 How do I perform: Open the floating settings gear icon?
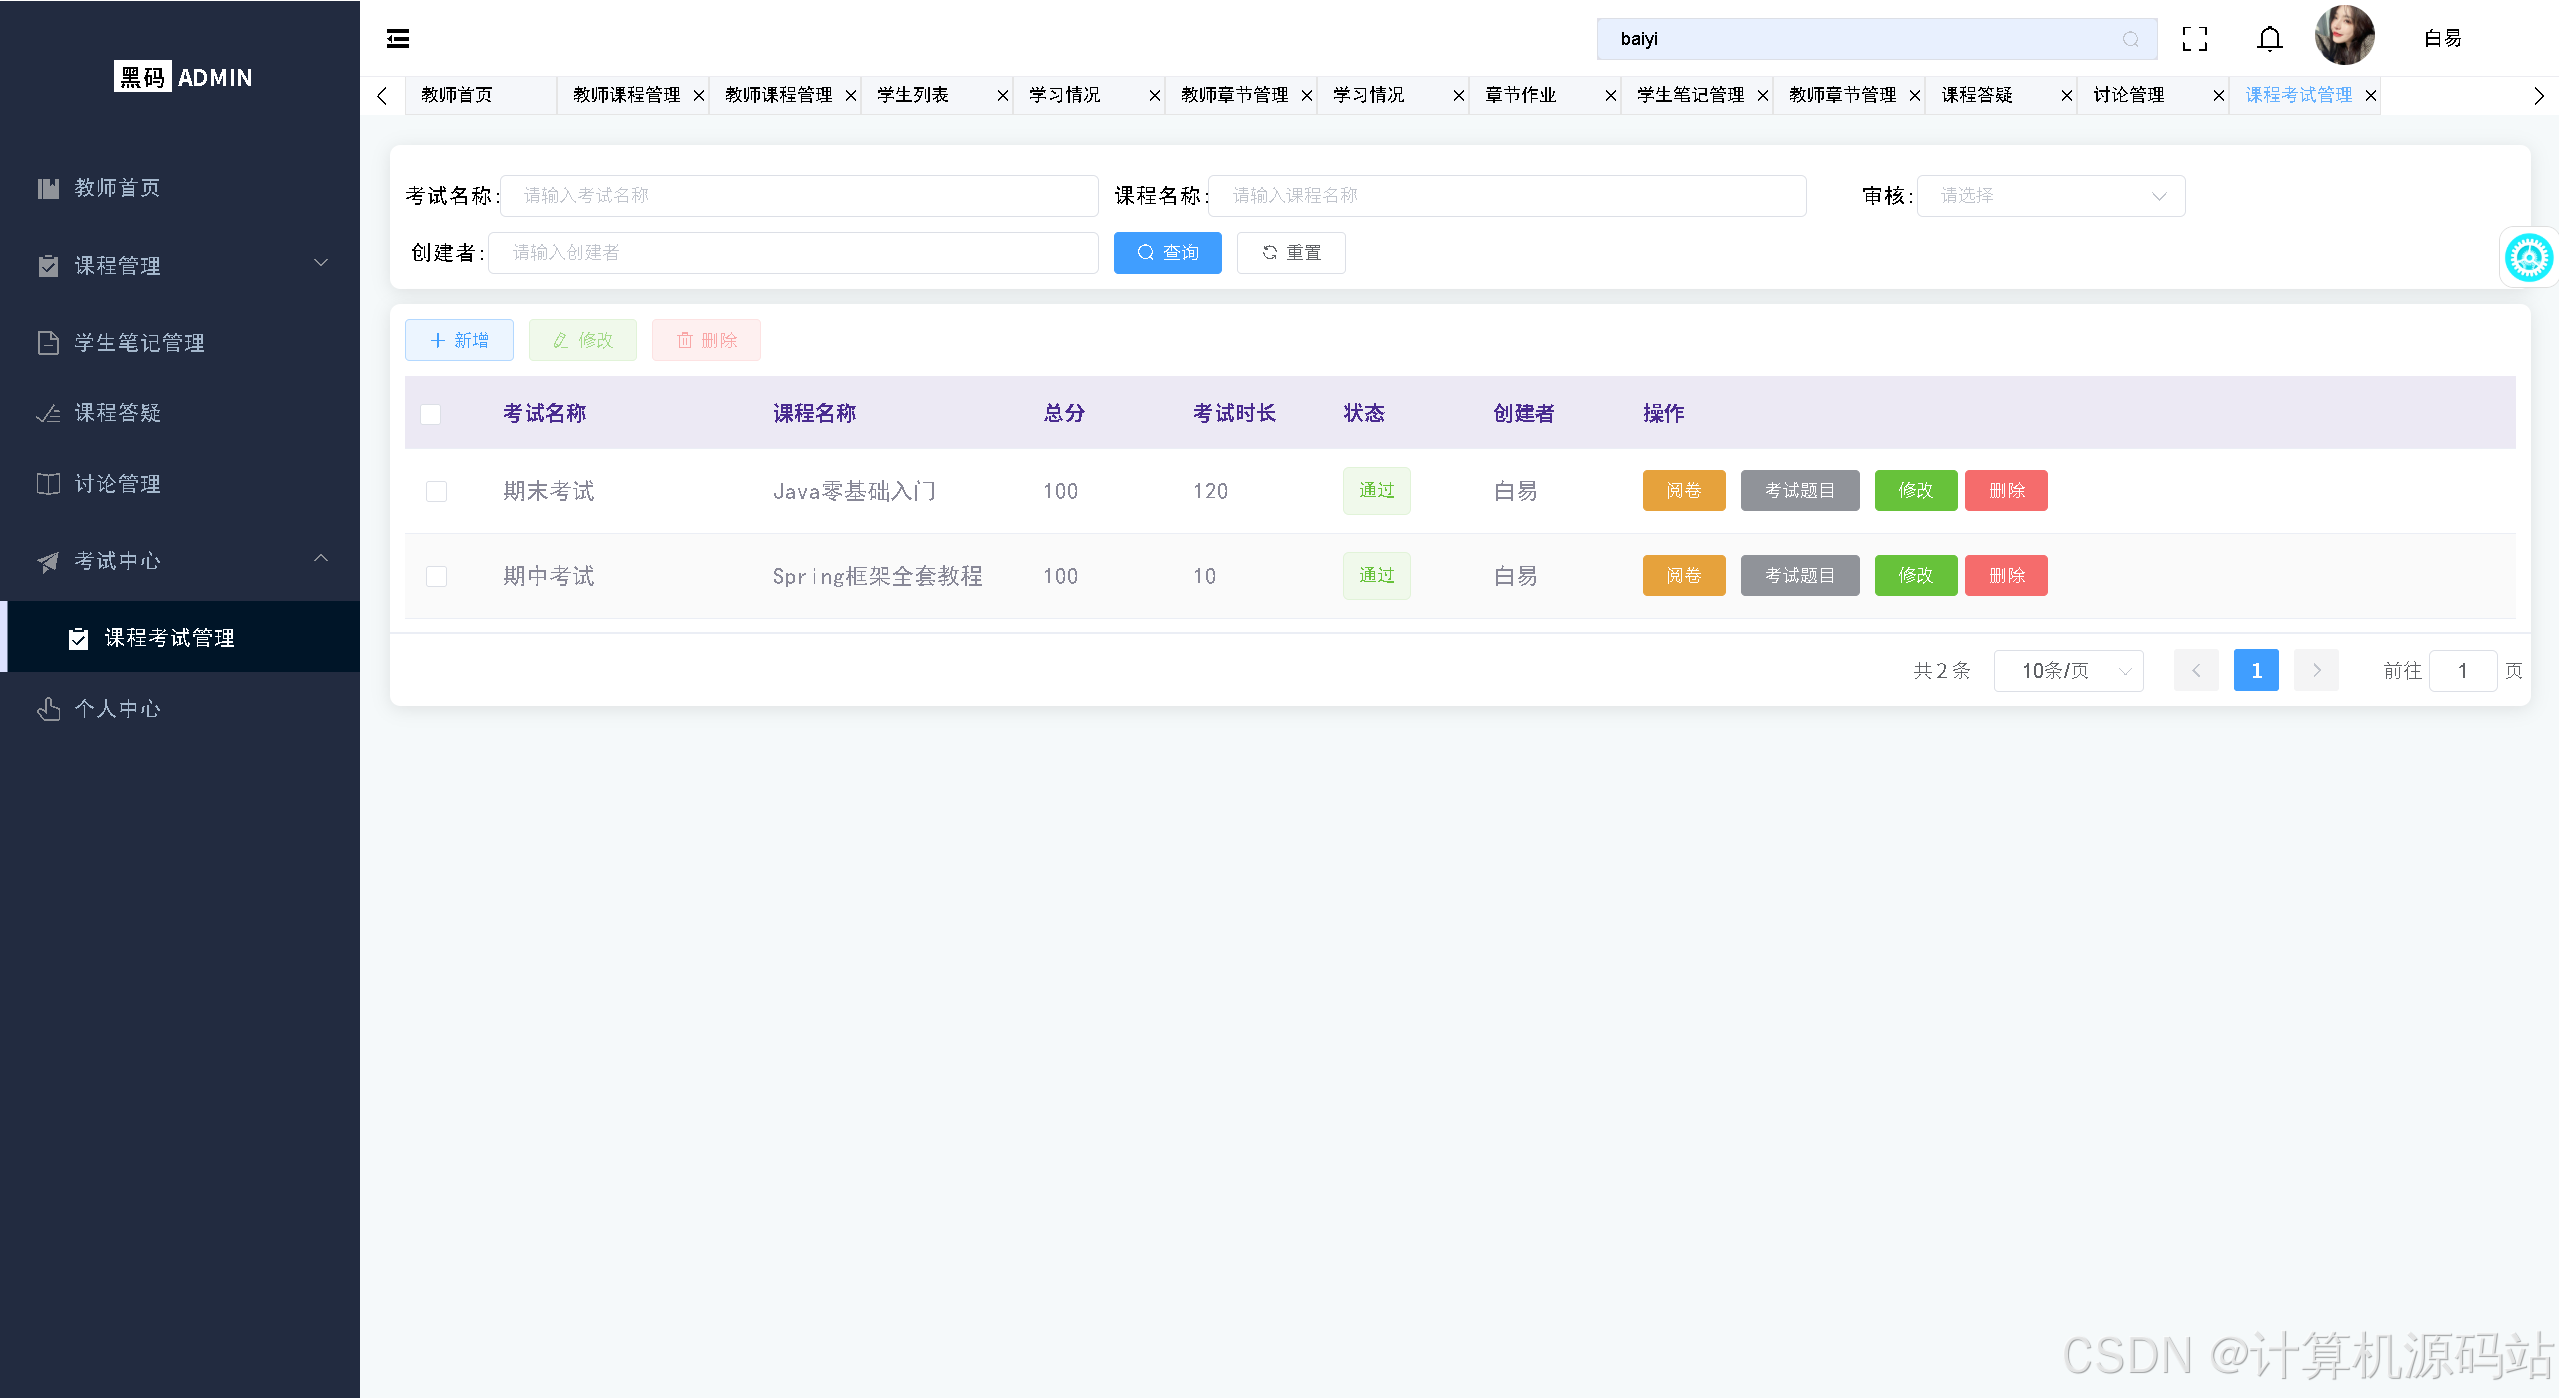coord(2528,258)
